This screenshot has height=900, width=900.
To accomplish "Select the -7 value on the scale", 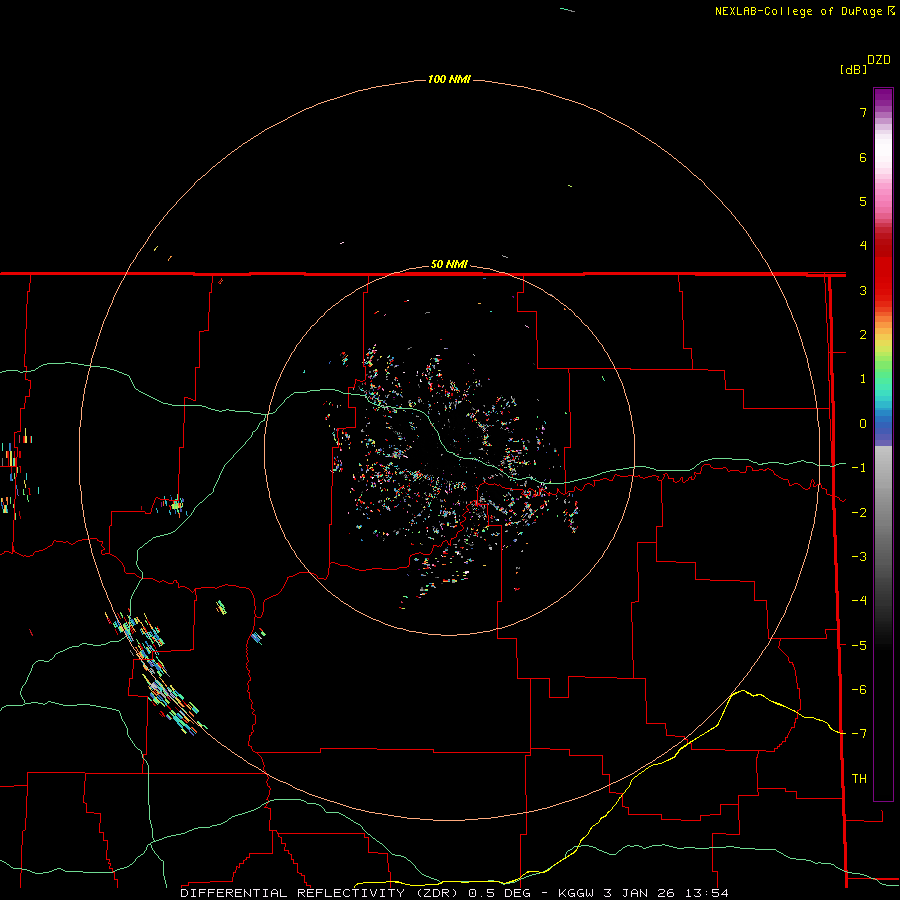I will tap(859, 734).
